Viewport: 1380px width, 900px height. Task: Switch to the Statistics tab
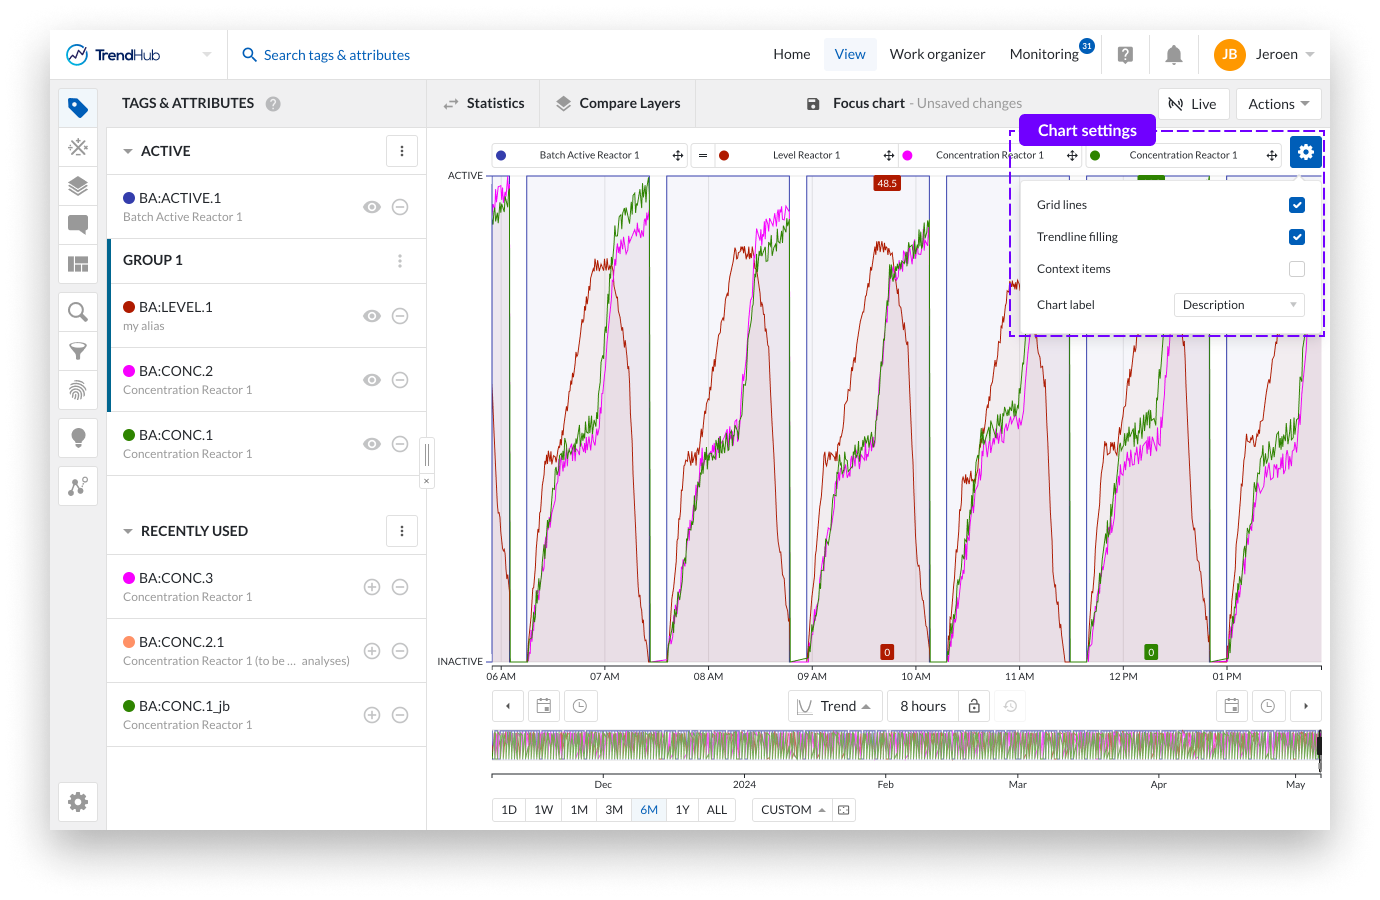pyautogui.click(x=484, y=103)
